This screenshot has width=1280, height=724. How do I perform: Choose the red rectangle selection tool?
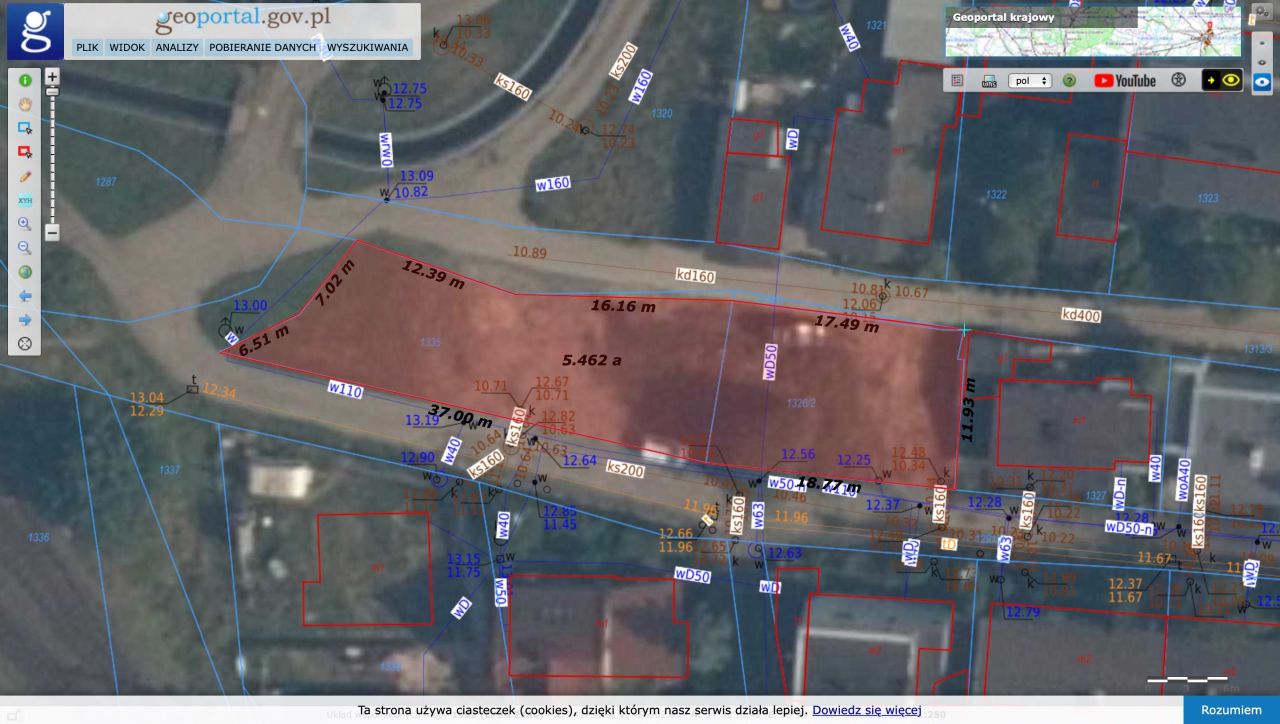coord(25,152)
